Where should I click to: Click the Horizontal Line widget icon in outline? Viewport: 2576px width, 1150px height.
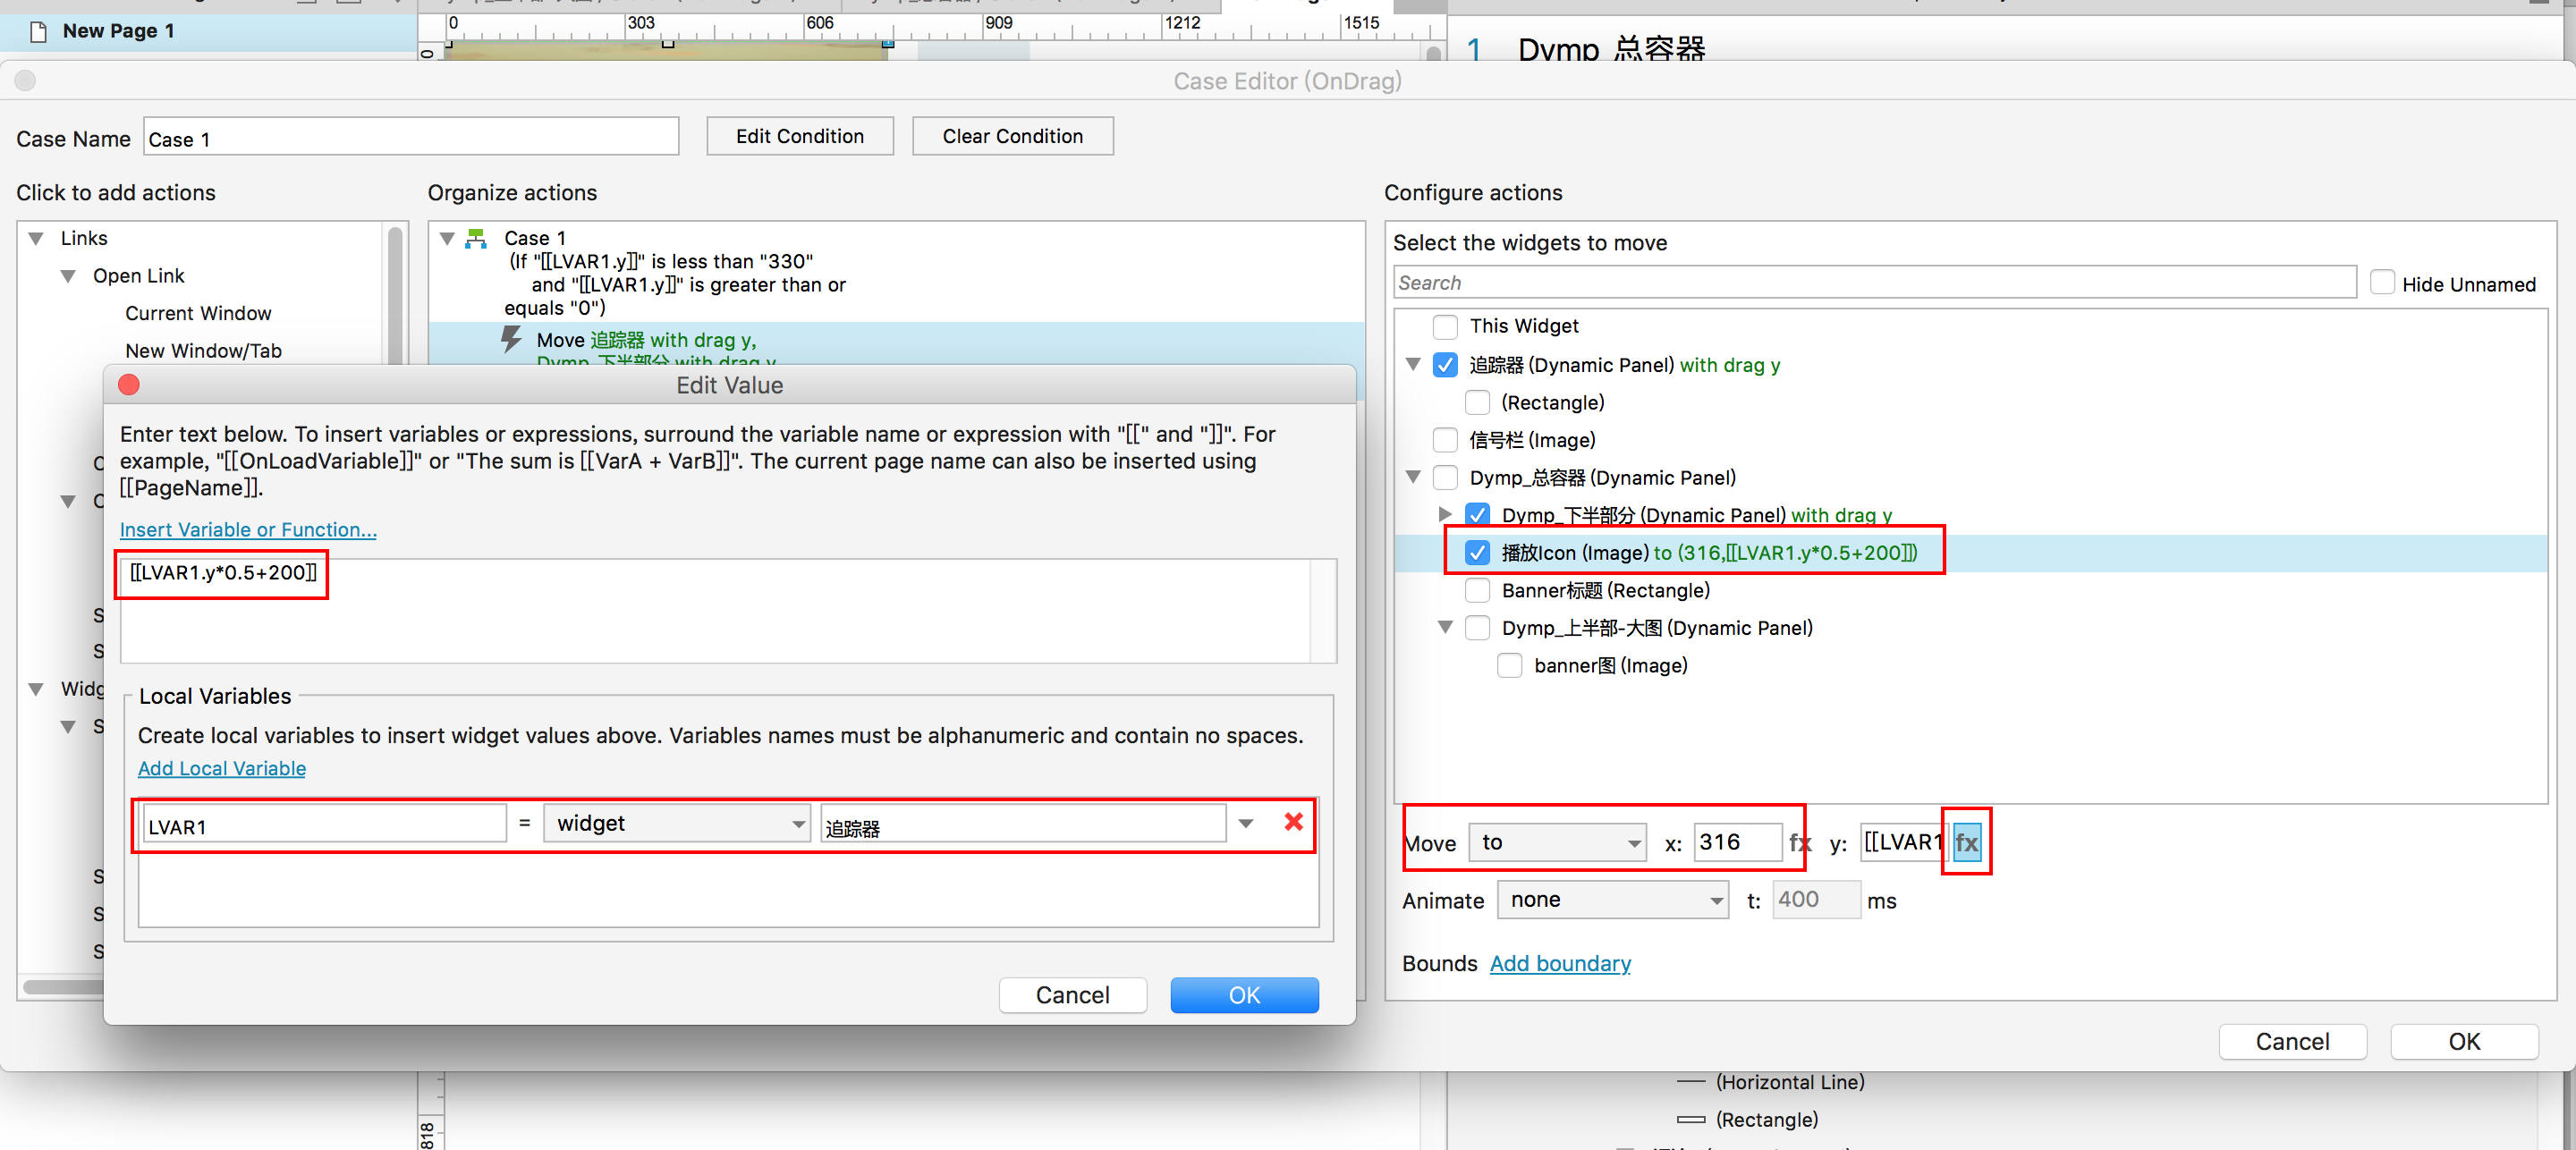(1690, 1082)
